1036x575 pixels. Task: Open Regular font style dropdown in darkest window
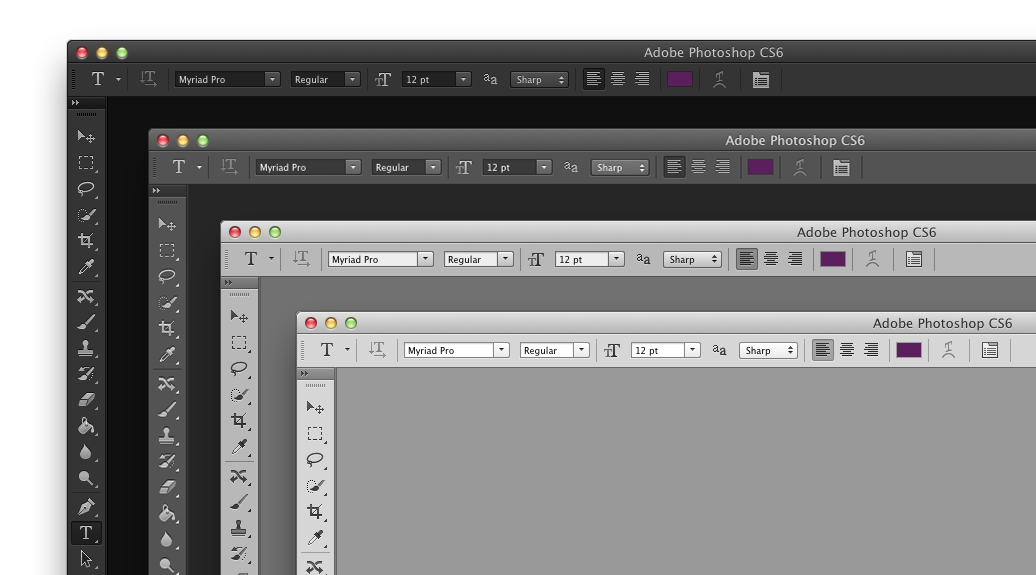352,79
